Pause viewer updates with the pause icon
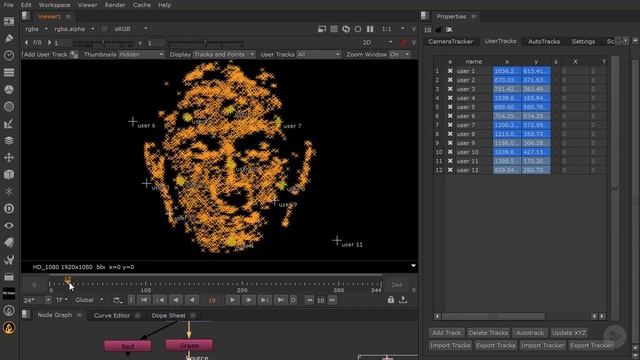The height and width of the screenshot is (360, 640). 370,29
